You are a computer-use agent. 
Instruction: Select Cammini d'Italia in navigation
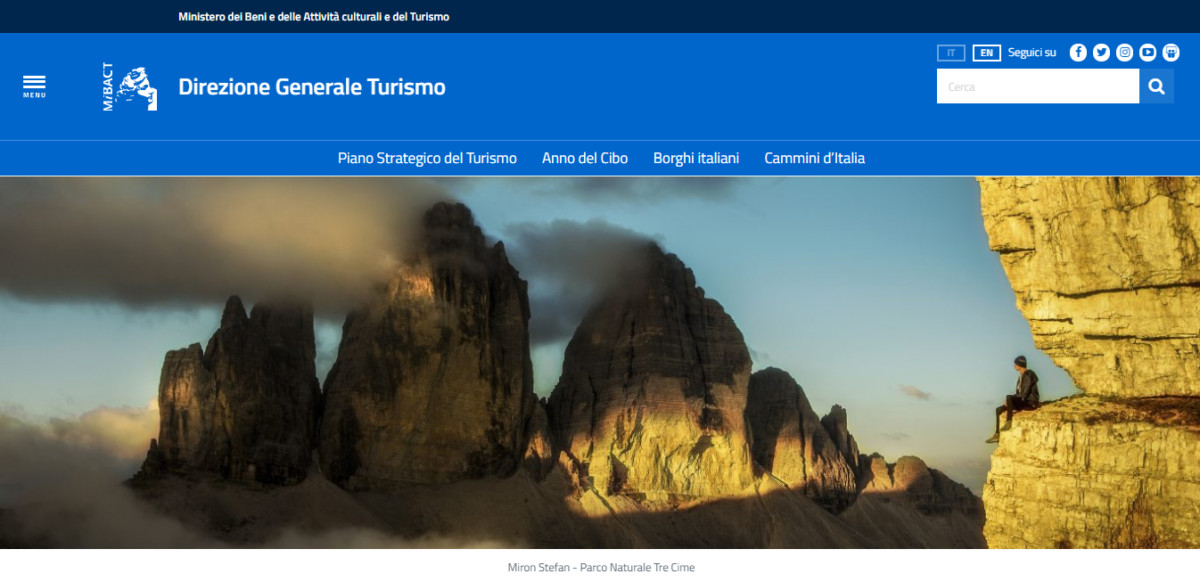coord(814,158)
